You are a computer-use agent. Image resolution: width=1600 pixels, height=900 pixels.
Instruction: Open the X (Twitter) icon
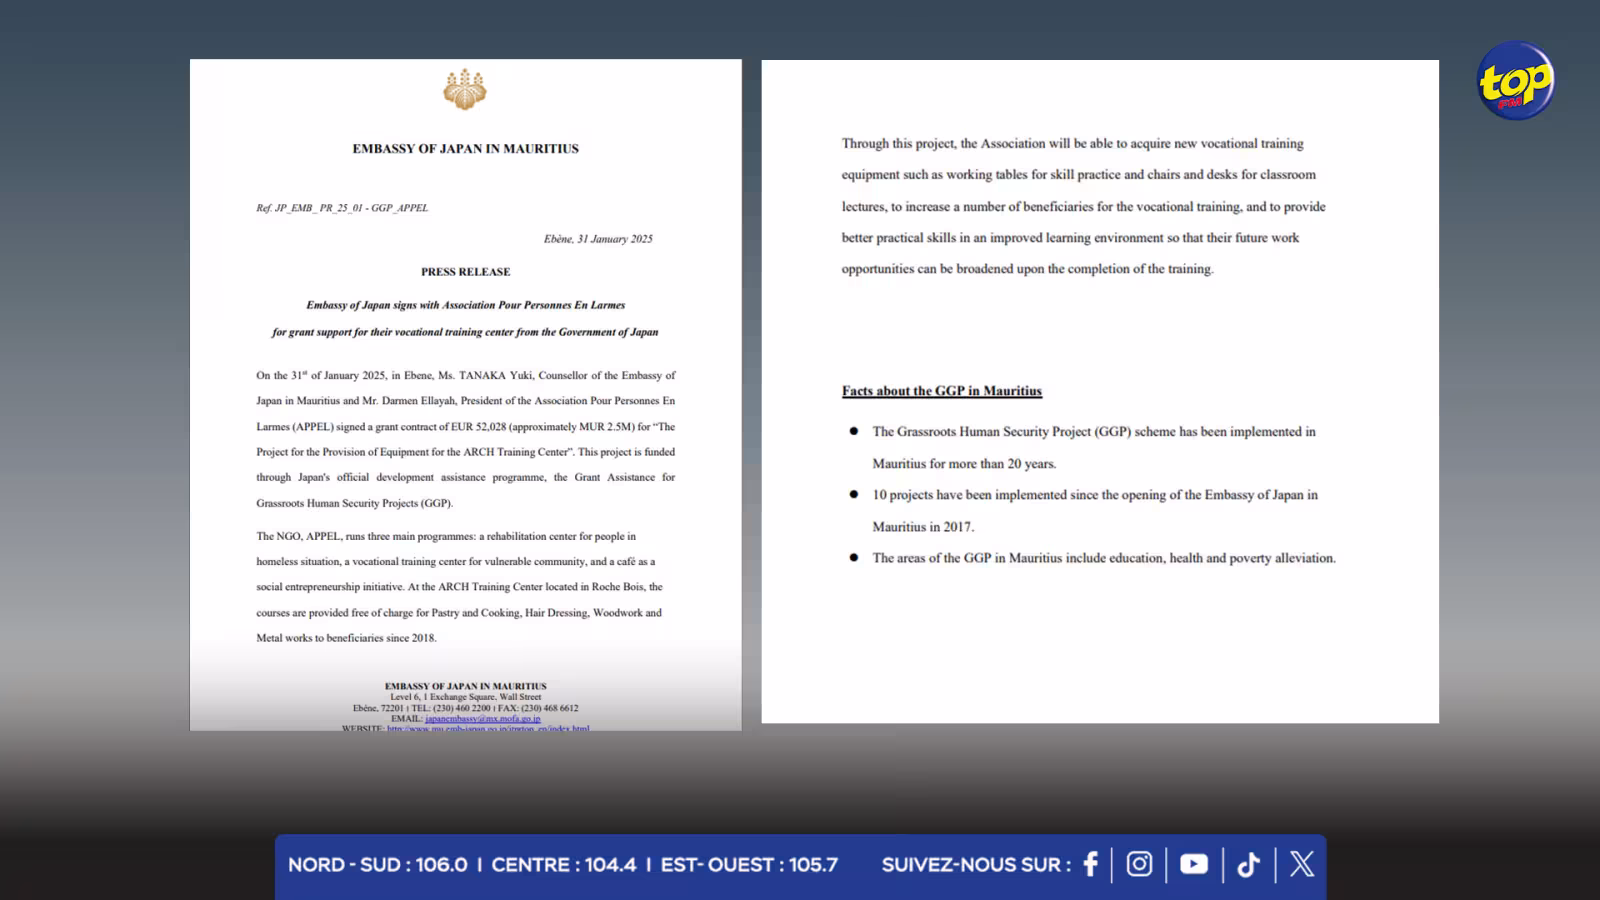coord(1302,864)
